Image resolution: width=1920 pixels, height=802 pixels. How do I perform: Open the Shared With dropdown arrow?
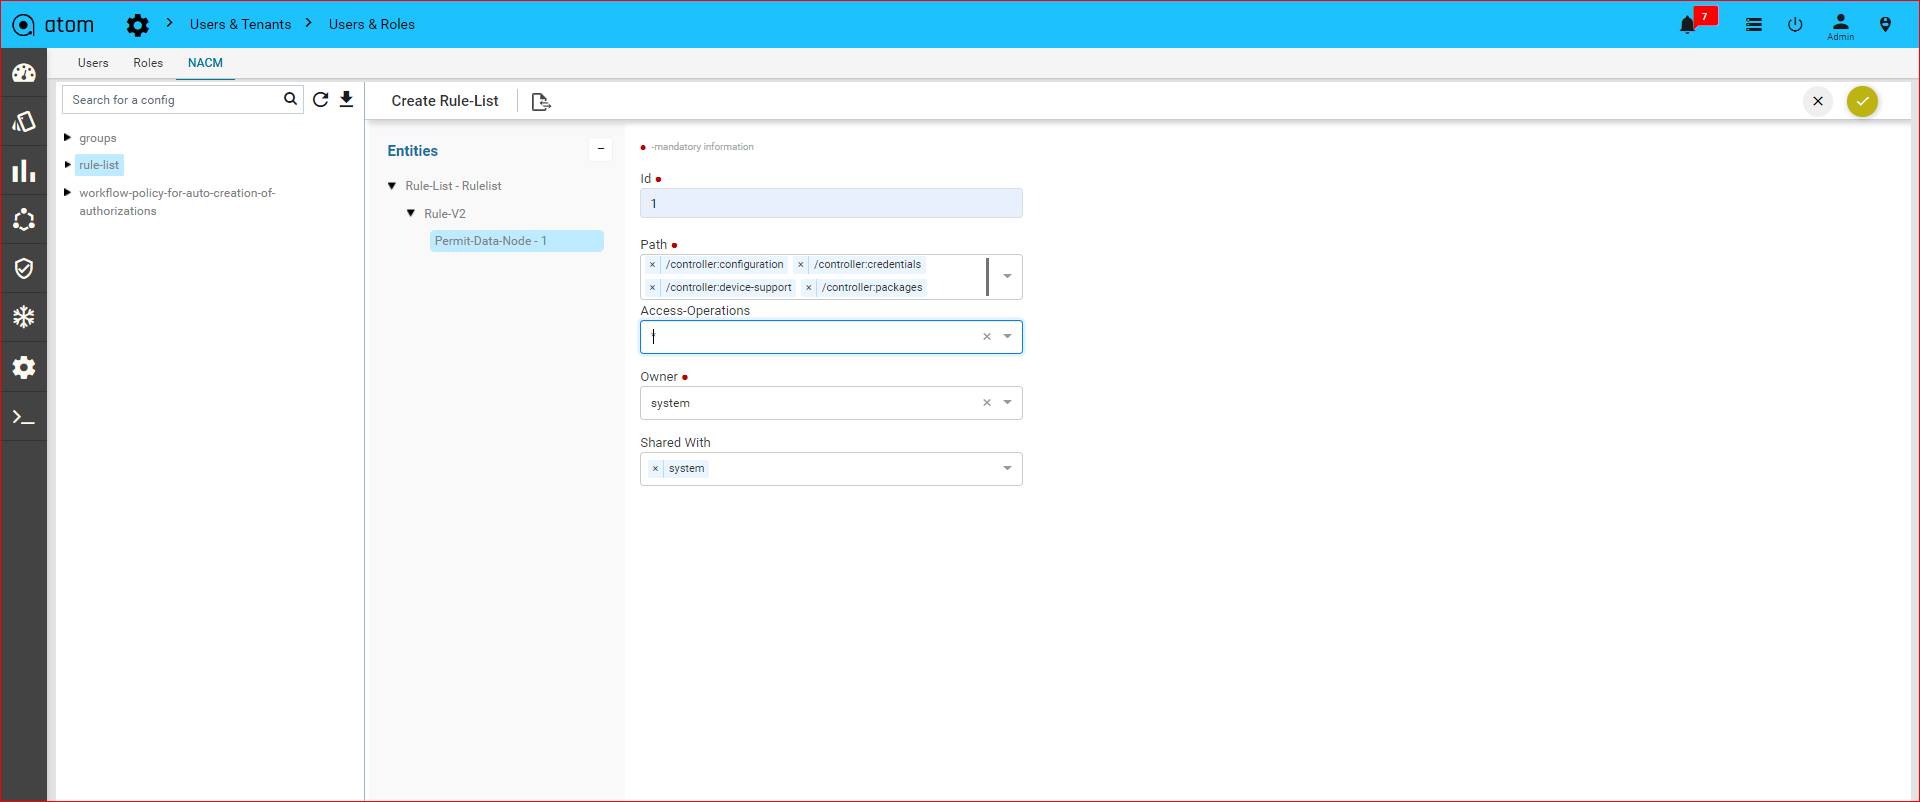(1007, 469)
